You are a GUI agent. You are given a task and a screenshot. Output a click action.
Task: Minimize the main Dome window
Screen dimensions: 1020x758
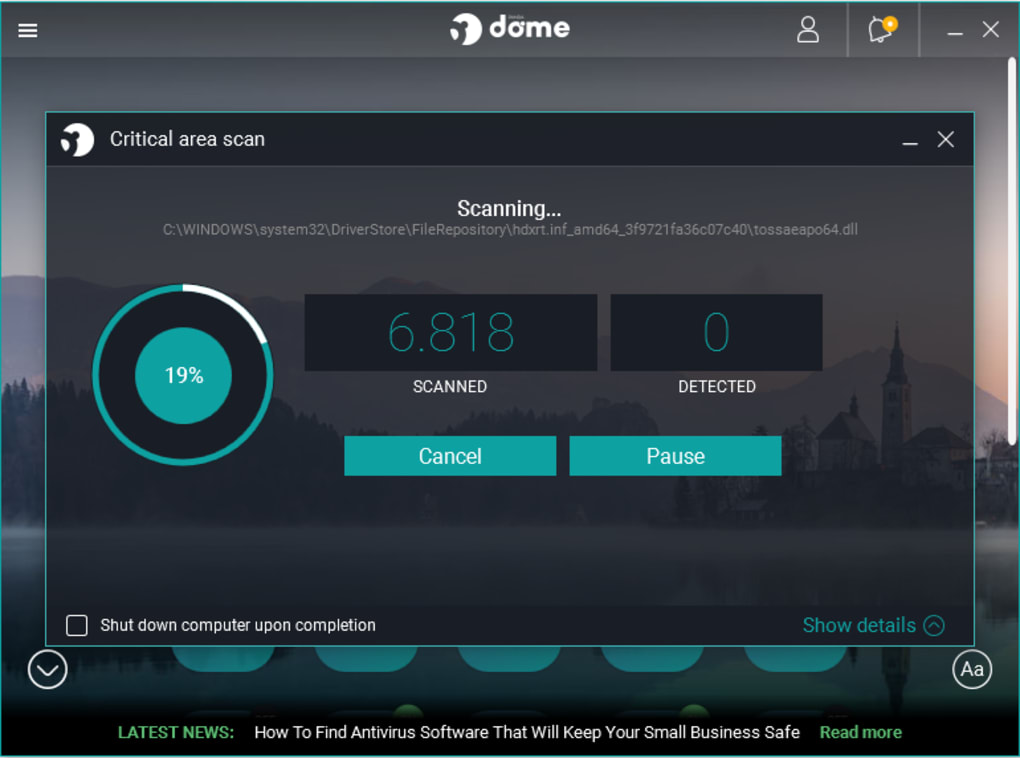(954, 31)
